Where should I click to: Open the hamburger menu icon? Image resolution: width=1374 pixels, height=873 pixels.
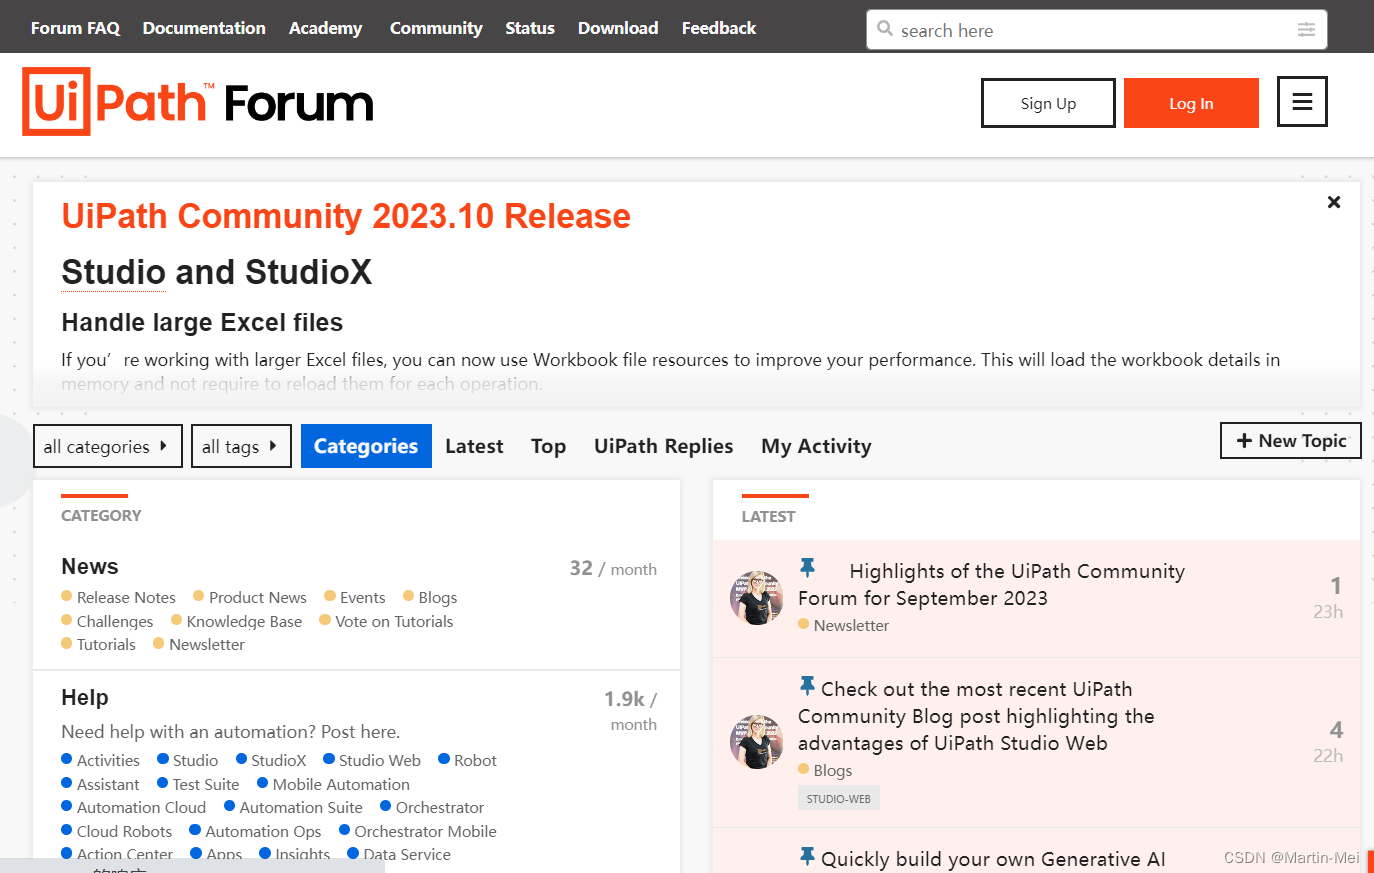(1302, 102)
